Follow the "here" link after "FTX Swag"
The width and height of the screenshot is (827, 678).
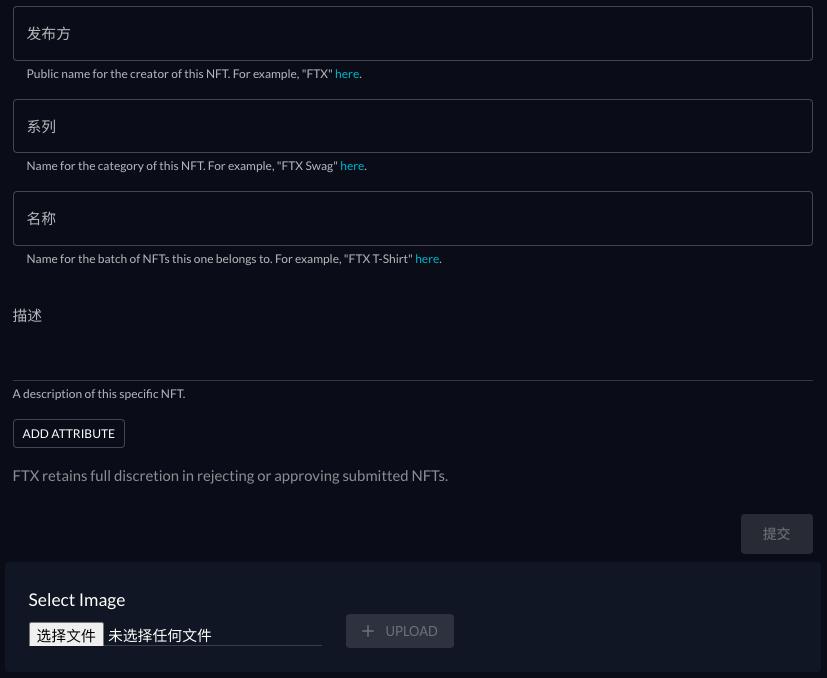[x=352, y=166]
